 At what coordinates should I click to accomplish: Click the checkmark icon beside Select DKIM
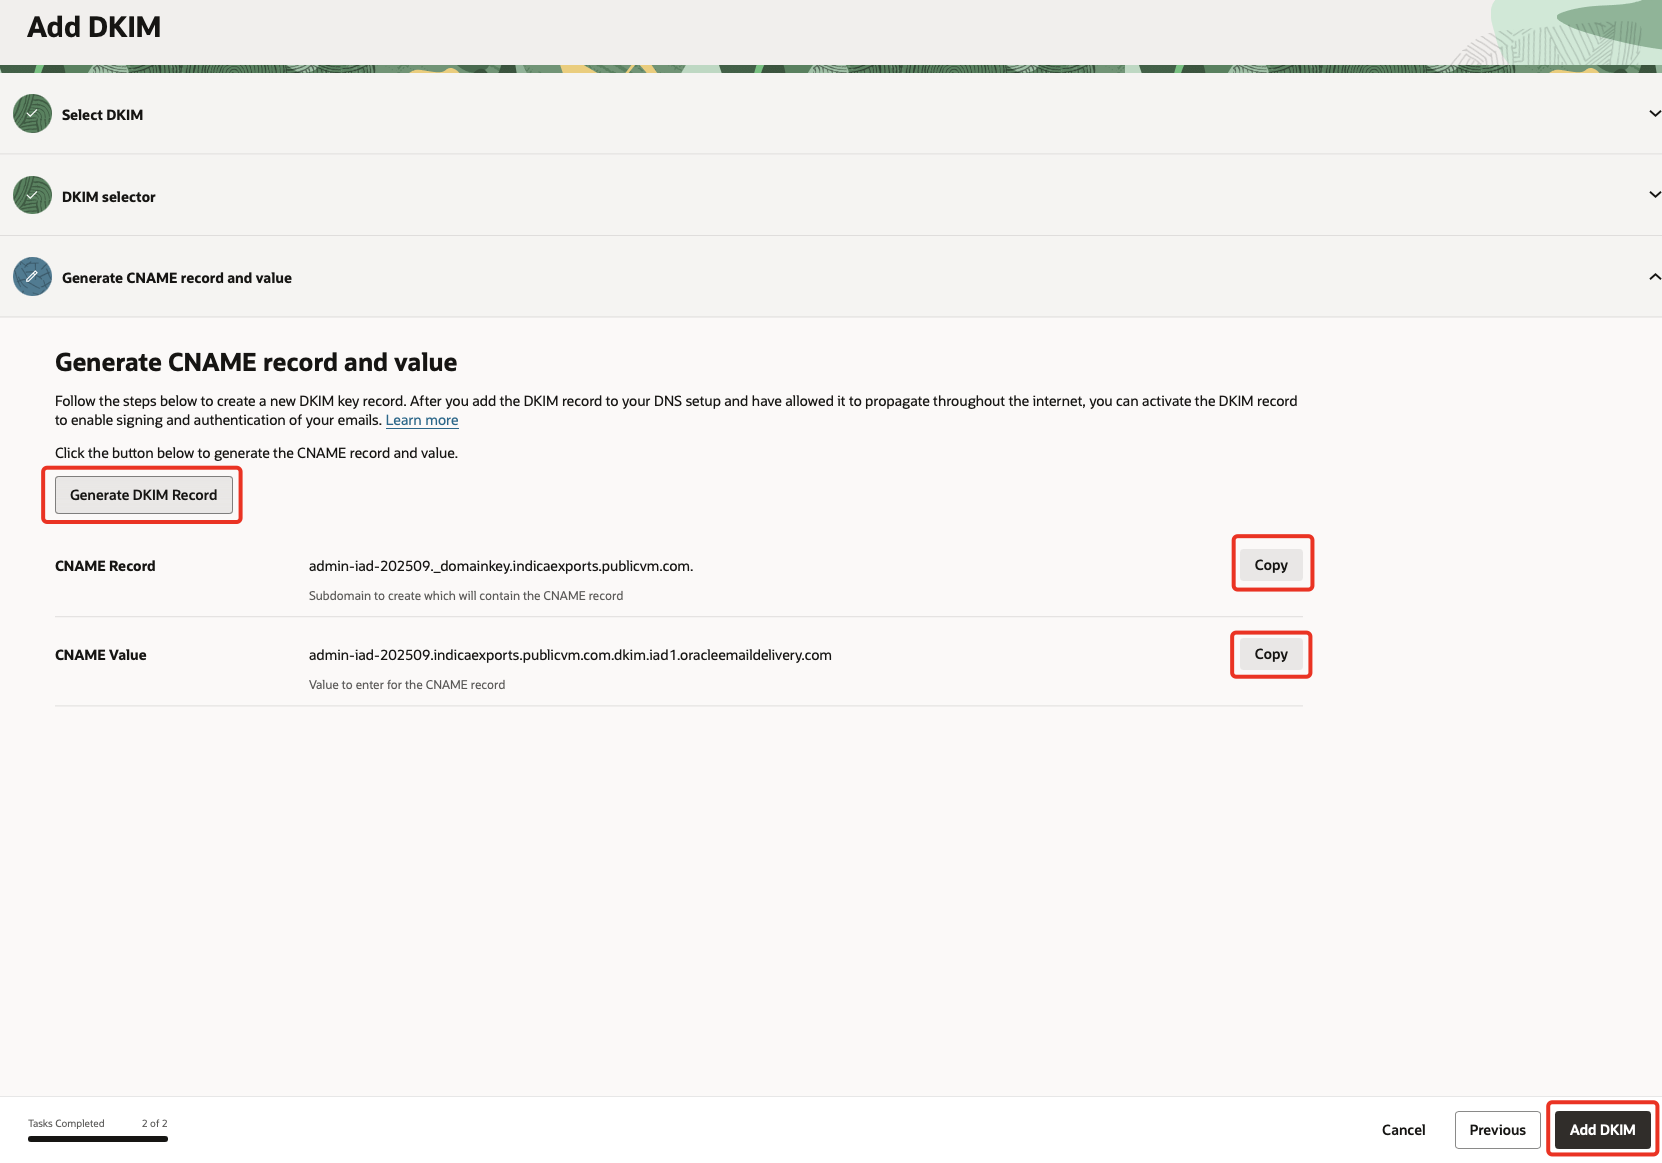pyautogui.click(x=31, y=114)
